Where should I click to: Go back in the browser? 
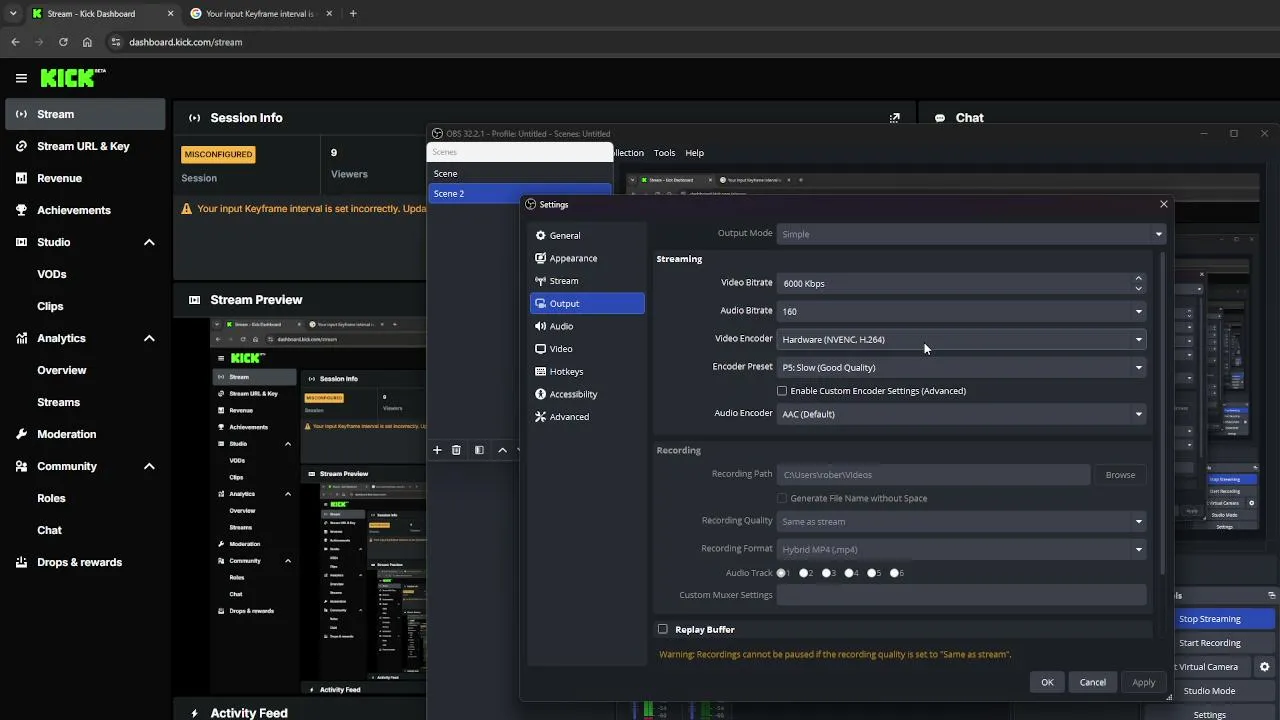tap(15, 42)
